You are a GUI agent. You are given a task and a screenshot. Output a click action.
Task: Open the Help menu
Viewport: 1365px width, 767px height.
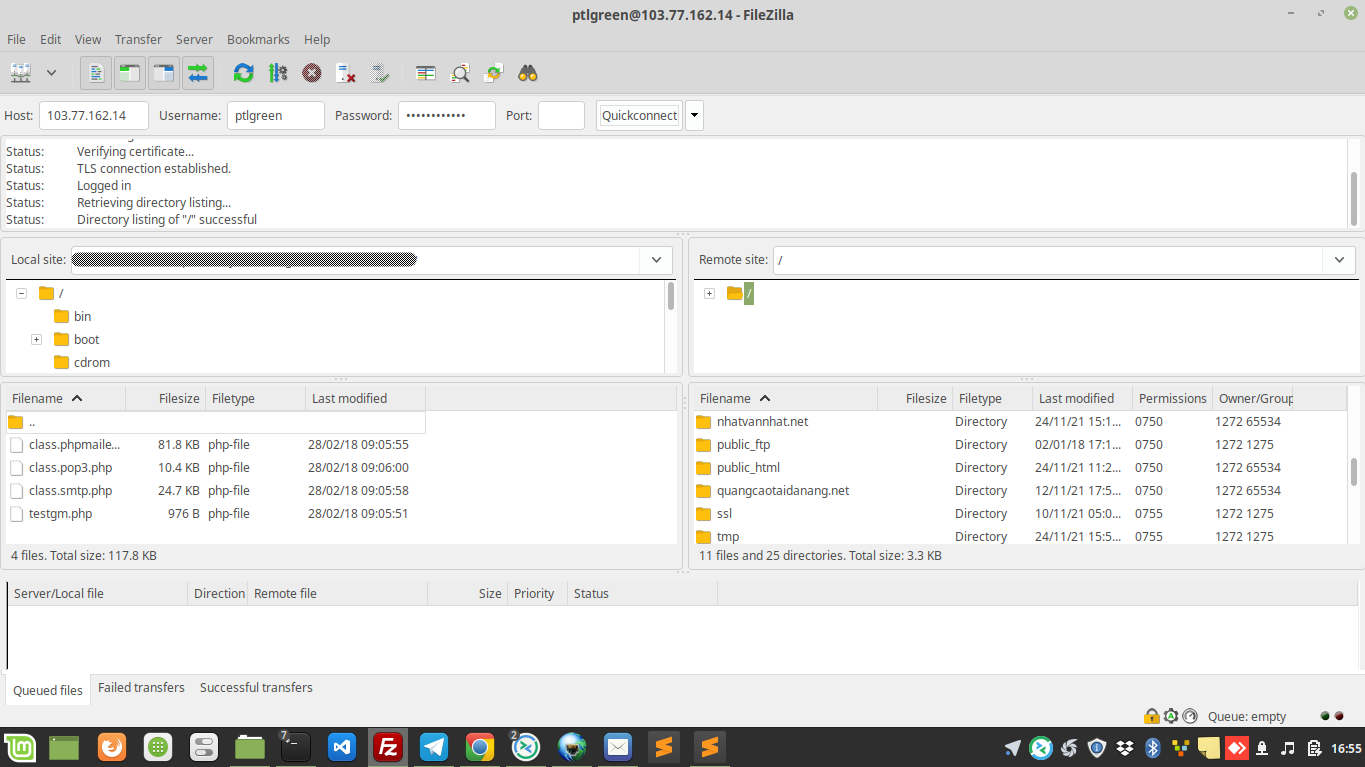click(317, 39)
